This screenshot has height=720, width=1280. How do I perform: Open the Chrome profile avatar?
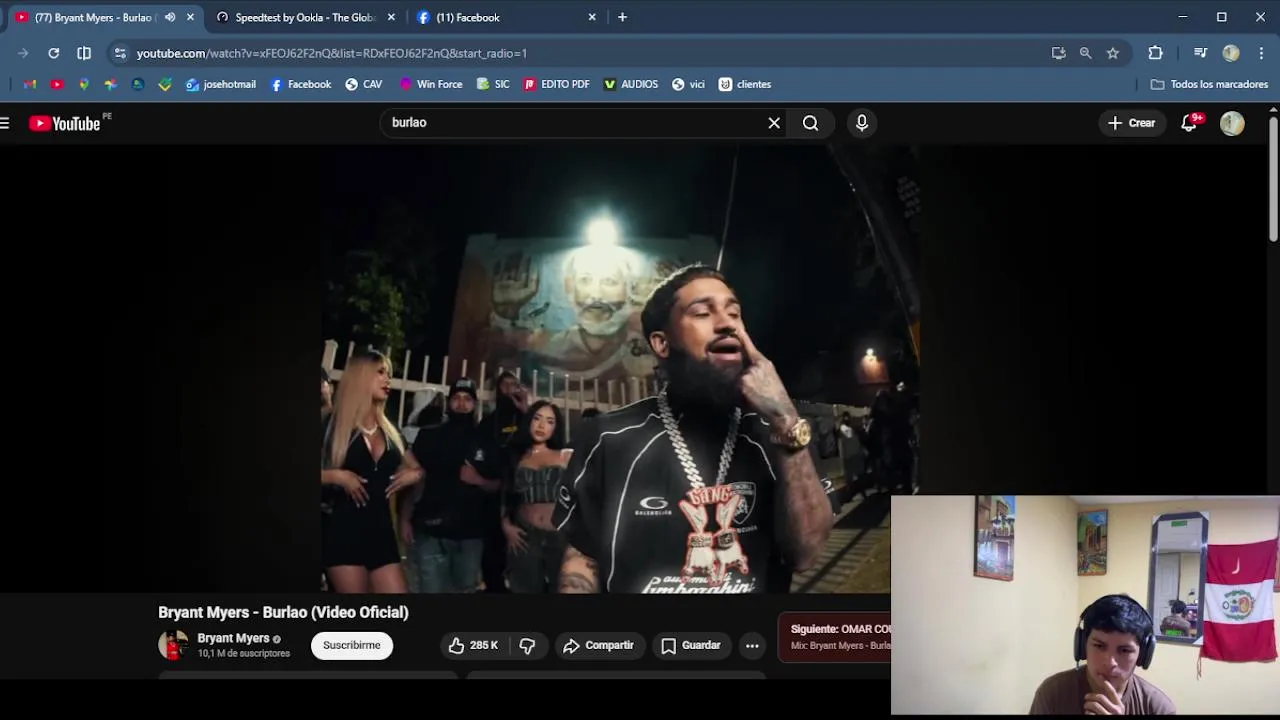point(1231,53)
